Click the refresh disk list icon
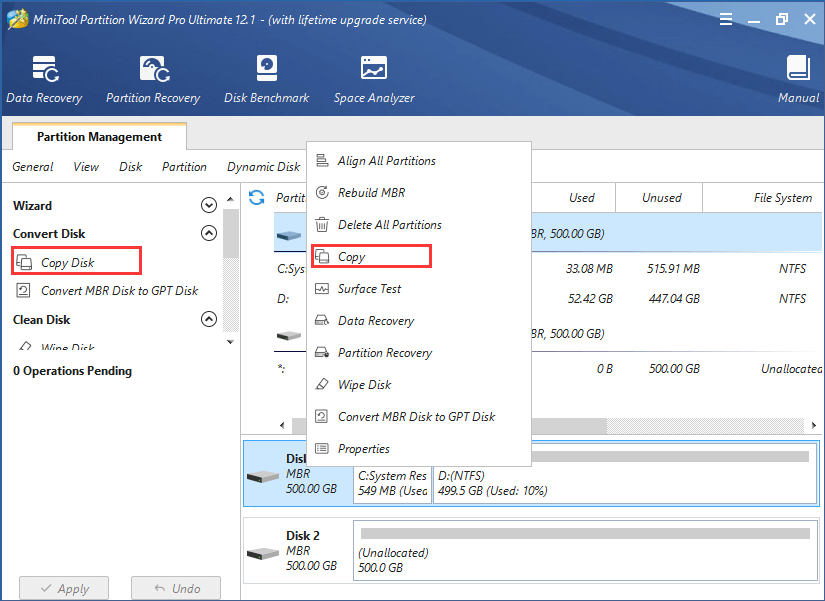 [x=256, y=198]
